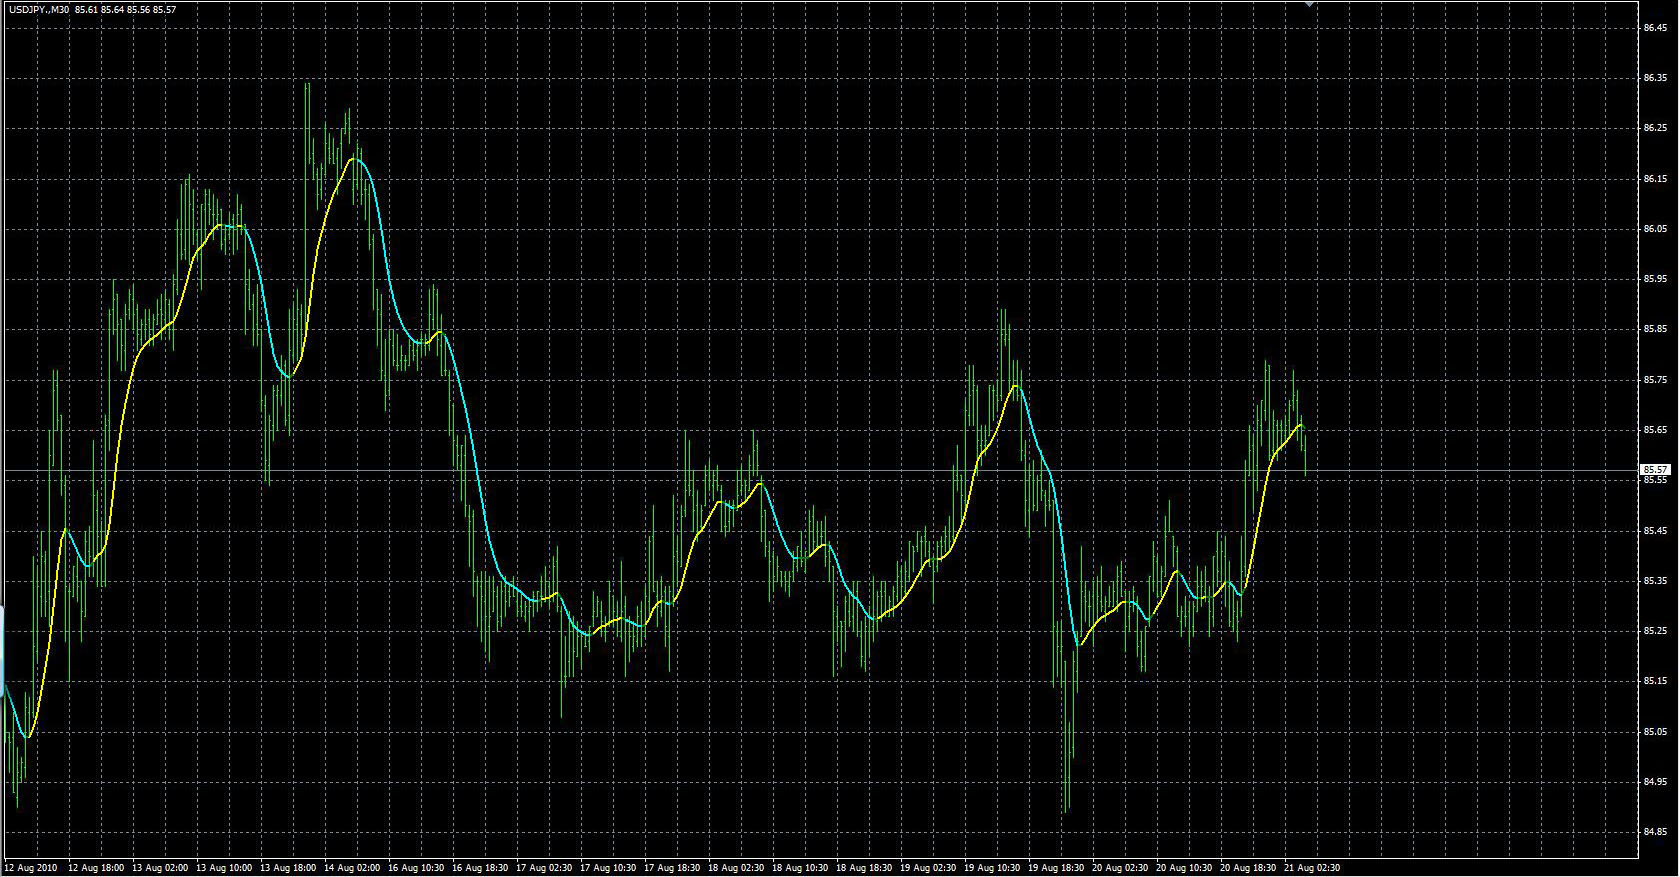Click the 86.45 price axis label
The image size is (1680, 877).
pyautogui.click(x=1655, y=28)
